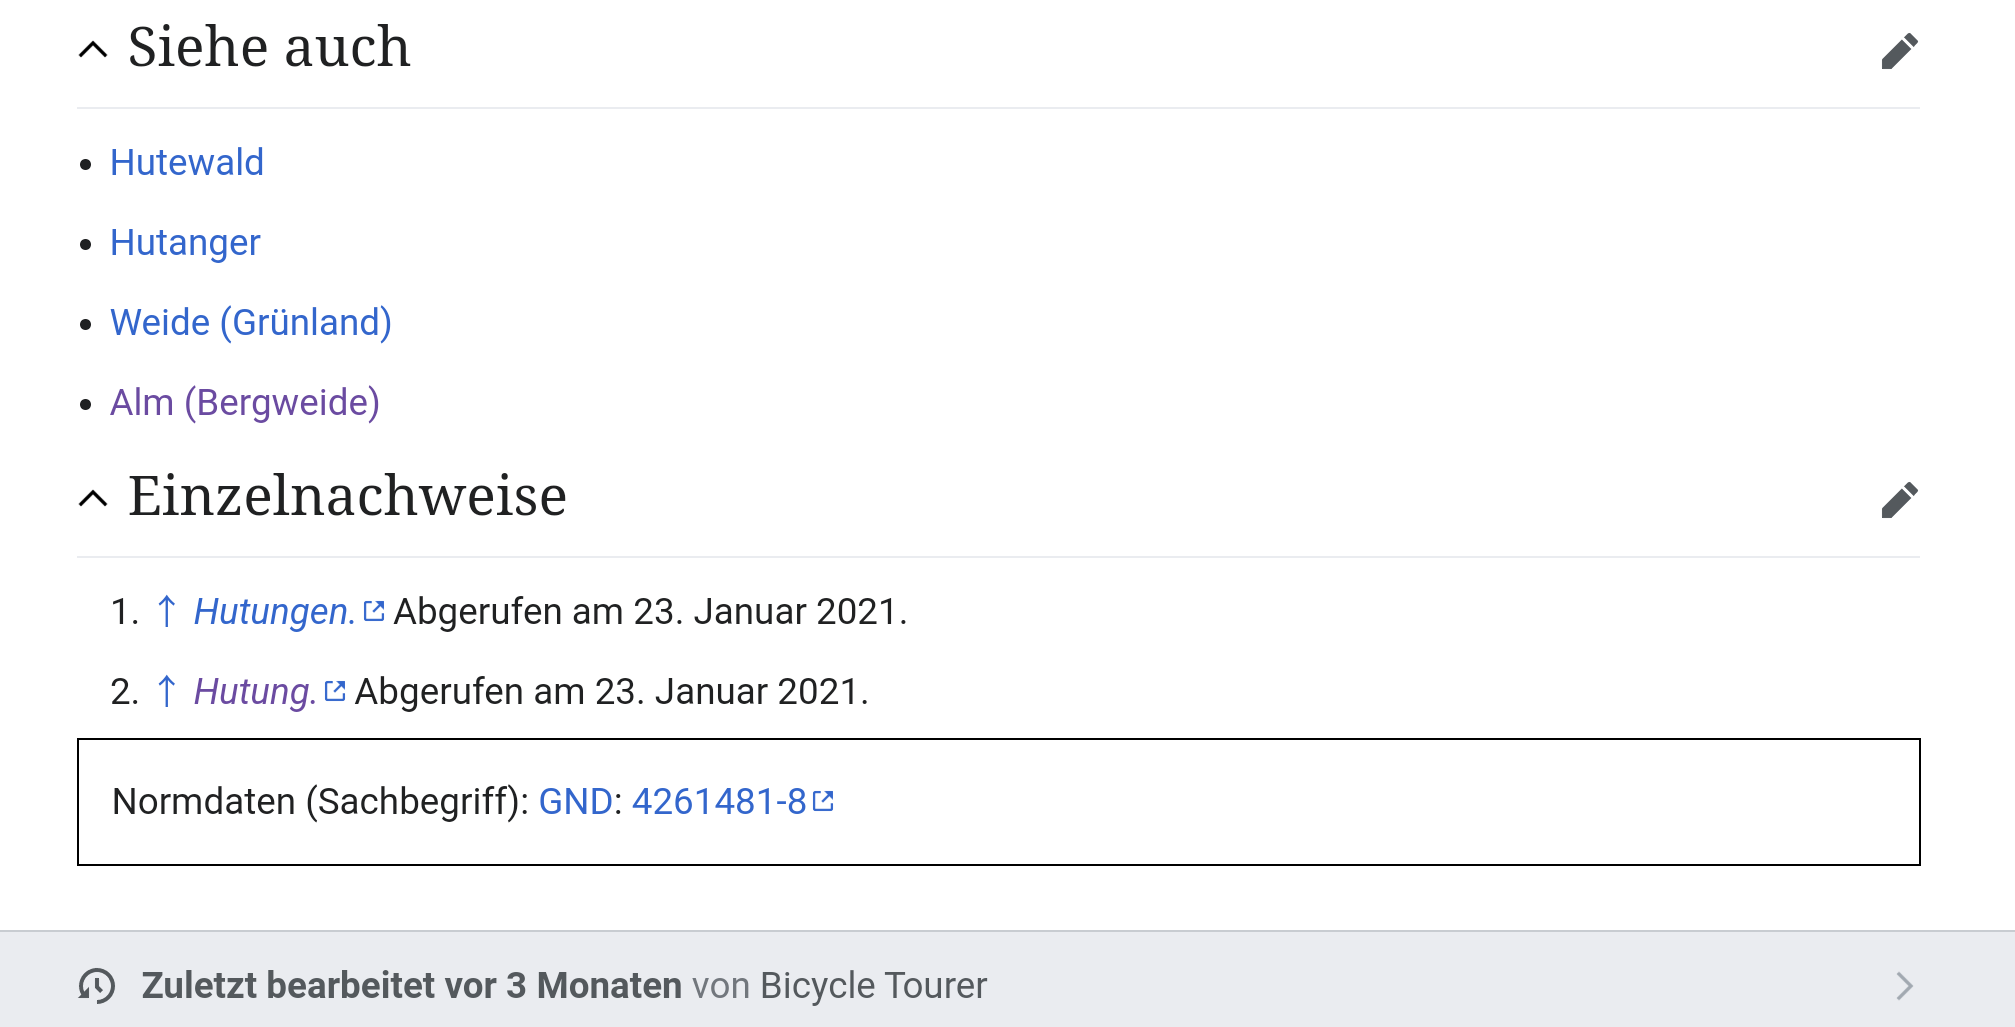Click the edit history clock icon
Image resolution: width=2015 pixels, height=1027 pixels.
point(97,986)
